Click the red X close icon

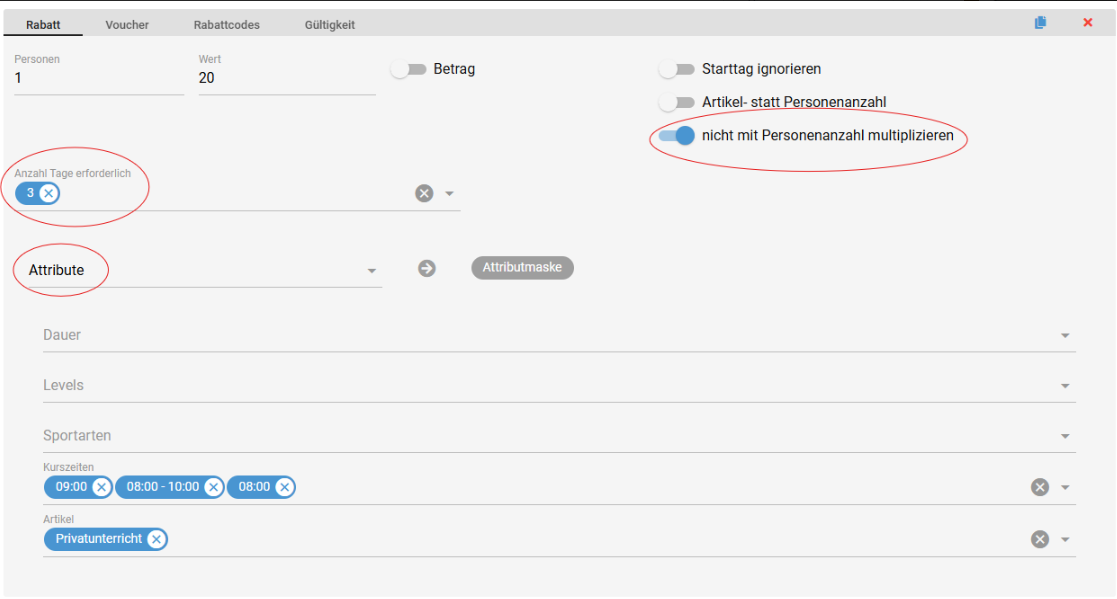(x=1088, y=23)
